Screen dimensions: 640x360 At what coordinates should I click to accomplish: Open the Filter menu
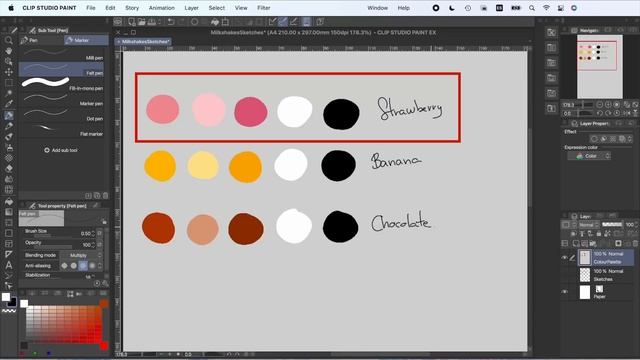coord(264,8)
